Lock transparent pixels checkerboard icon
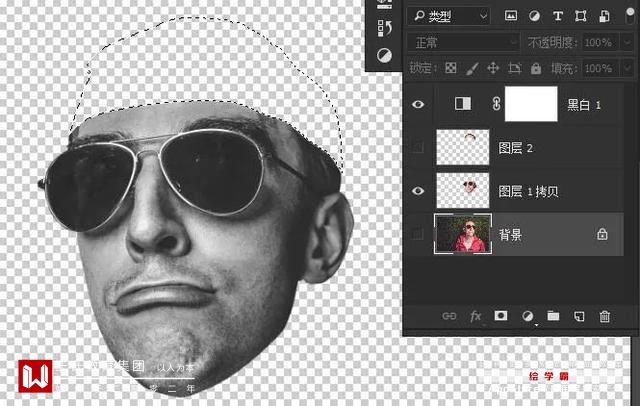Screen dimensions: 640x406 click(x=451, y=68)
